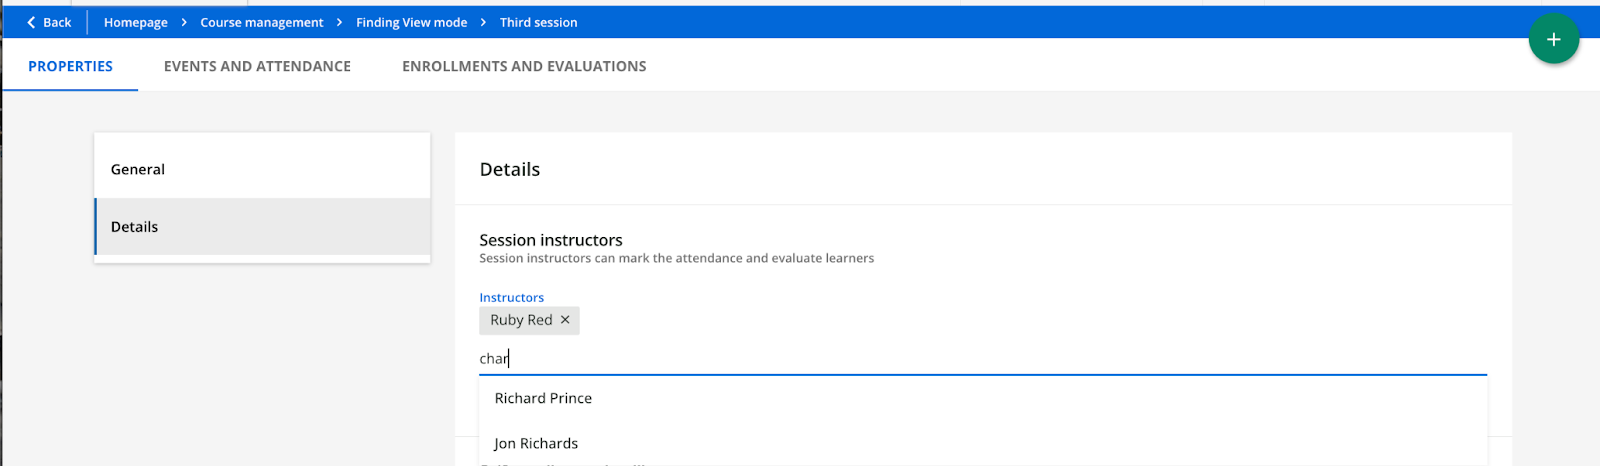The width and height of the screenshot is (1600, 466).
Task: Open the Course management breadcrumb
Action: (x=262, y=22)
